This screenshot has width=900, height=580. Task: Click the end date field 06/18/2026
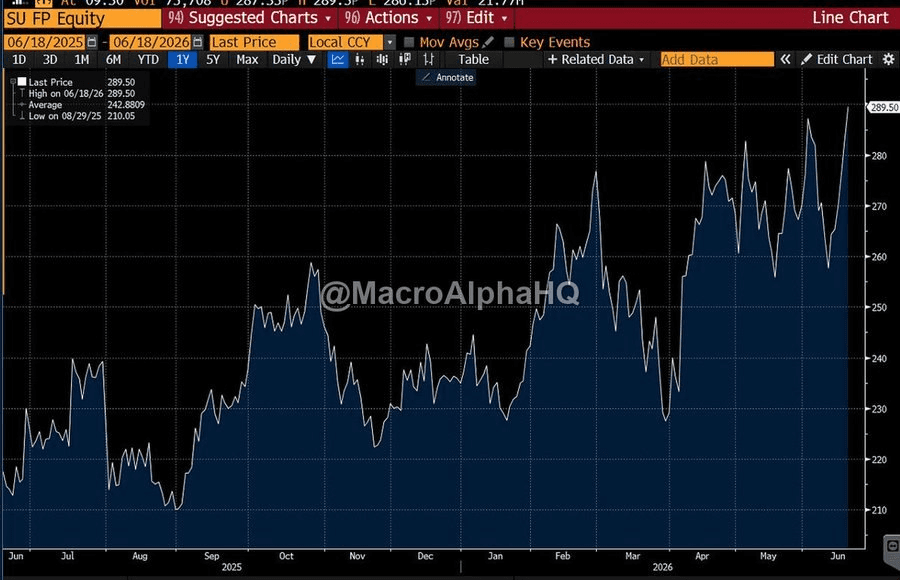coord(150,42)
